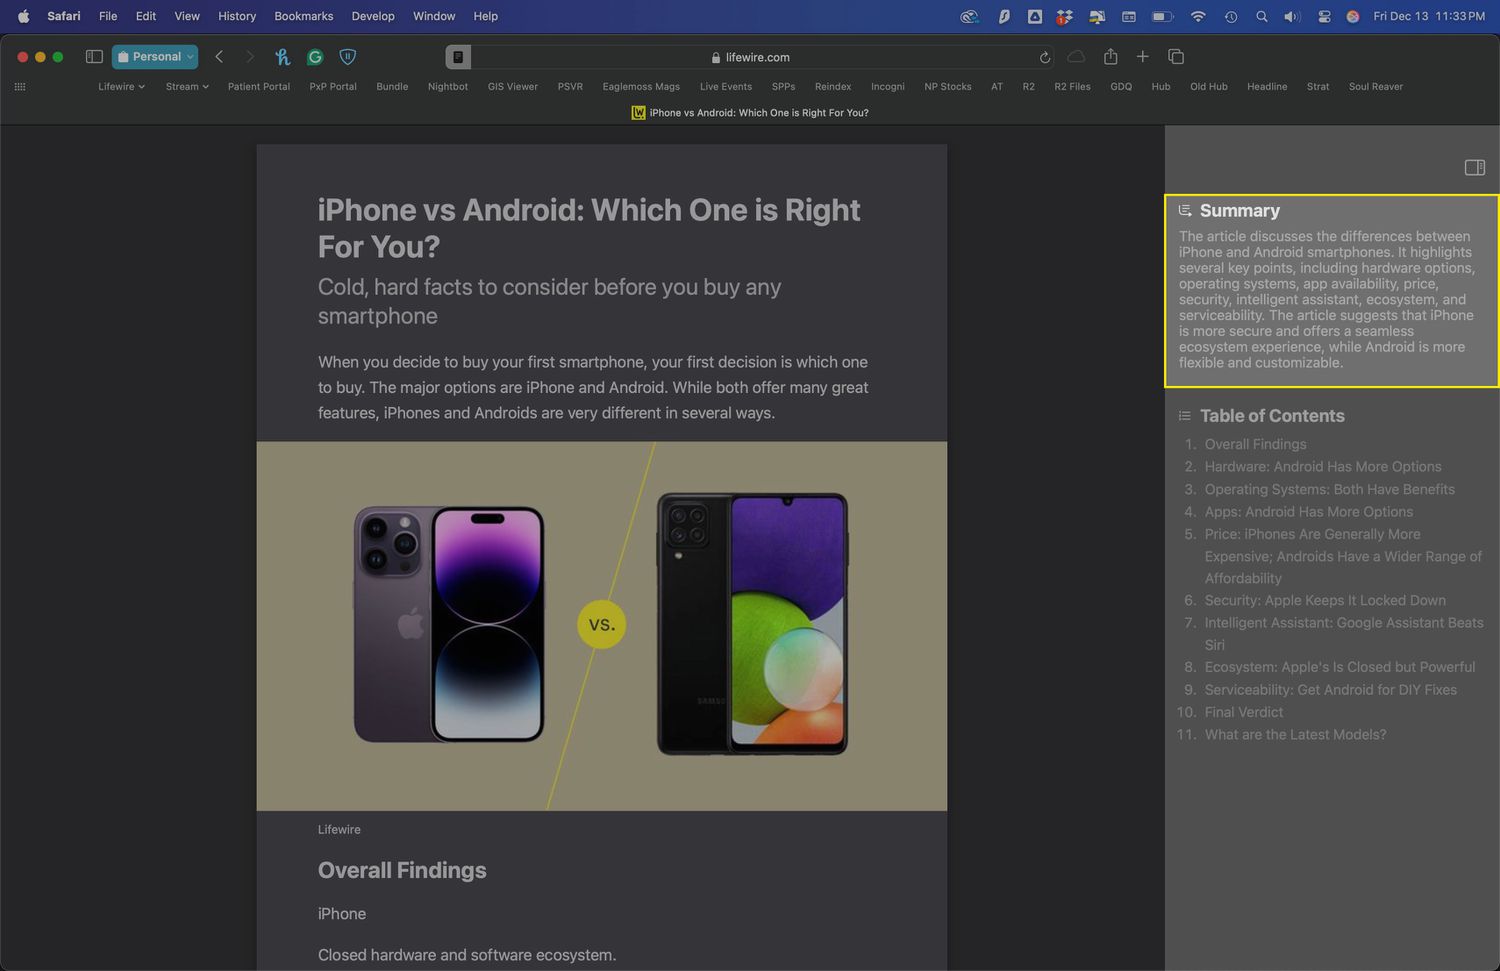Reload the page with the refresh icon
Screen dimensions: 1500x971
(x=1045, y=57)
